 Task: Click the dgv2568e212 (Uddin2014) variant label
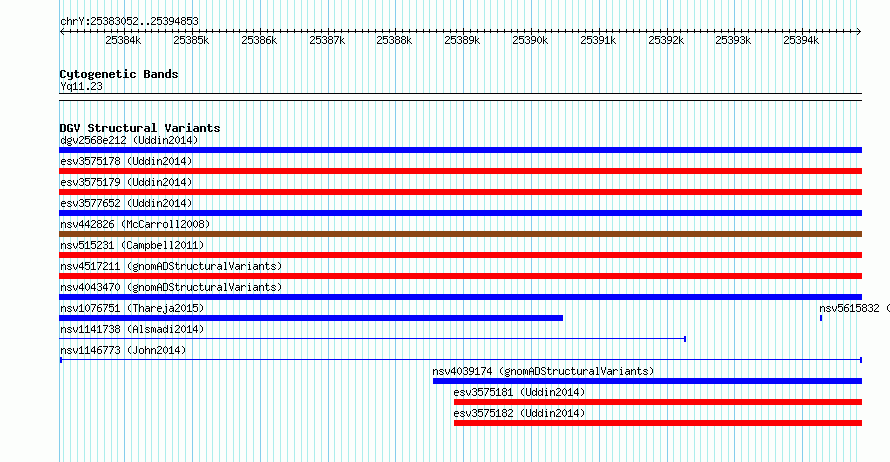click(129, 140)
